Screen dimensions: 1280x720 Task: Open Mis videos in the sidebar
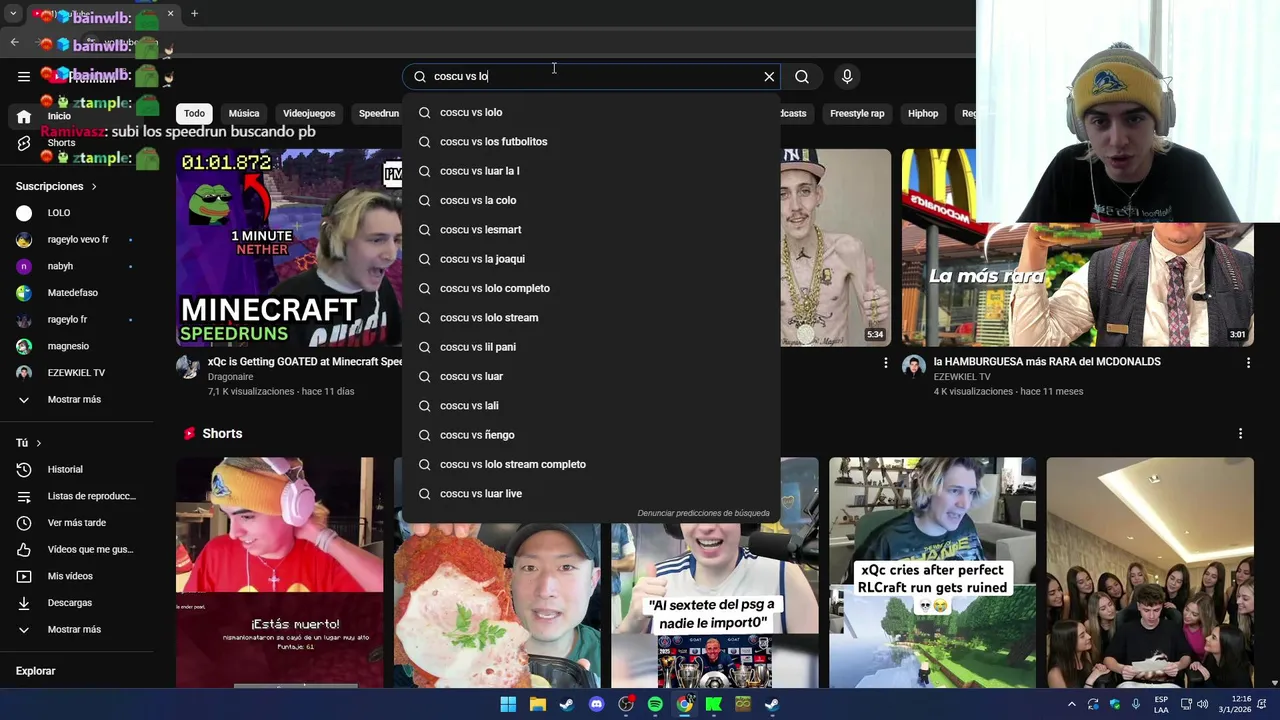(x=76, y=576)
